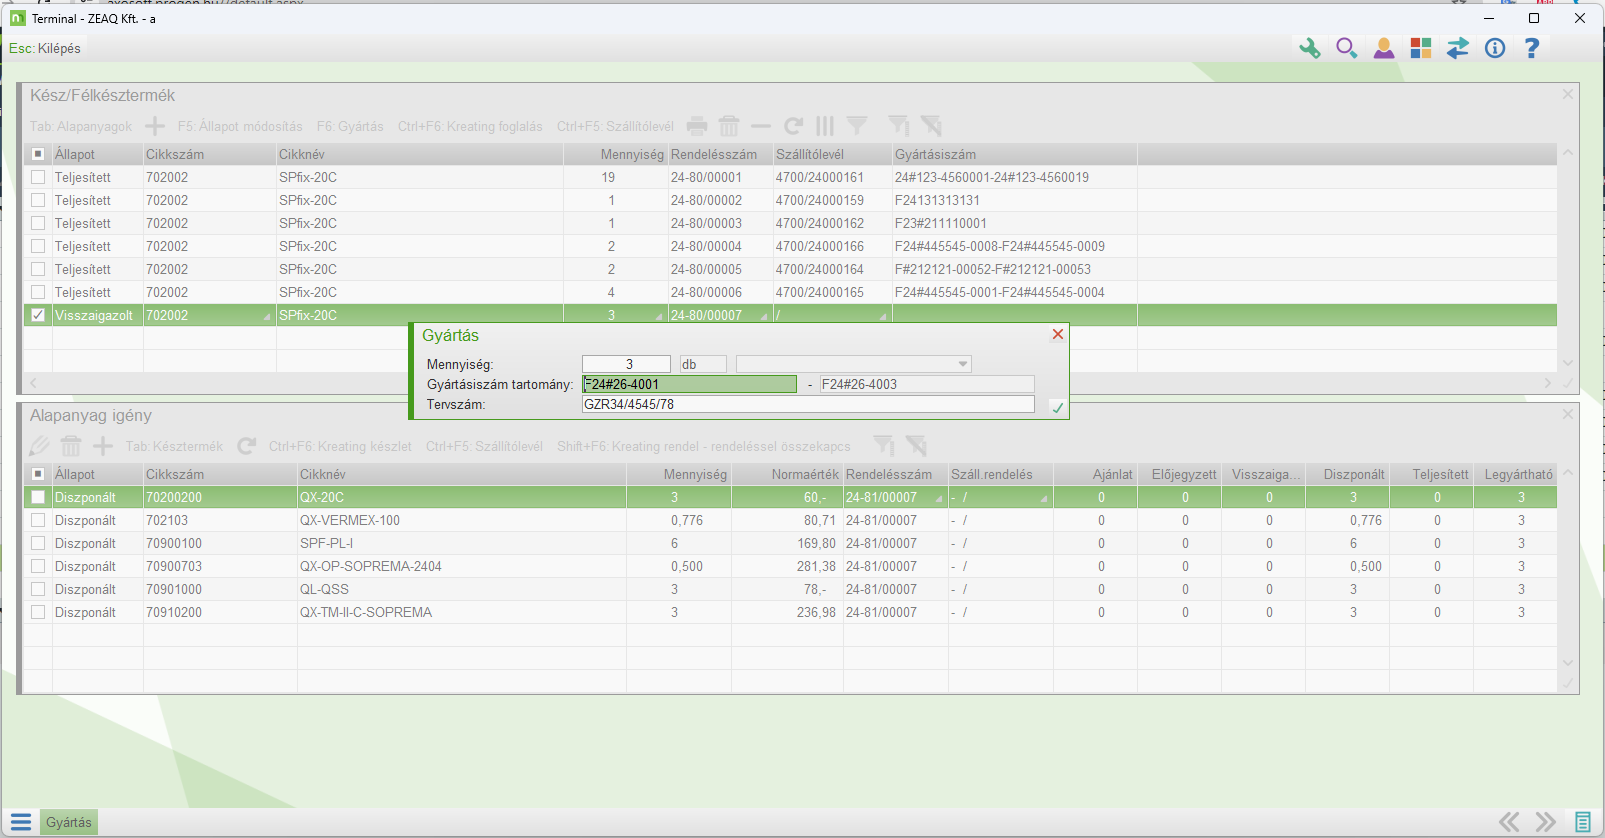Expand the Cikkszám 702002 cell in Visszaigazolt row
The width and height of the screenshot is (1605, 838).
click(x=267, y=317)
